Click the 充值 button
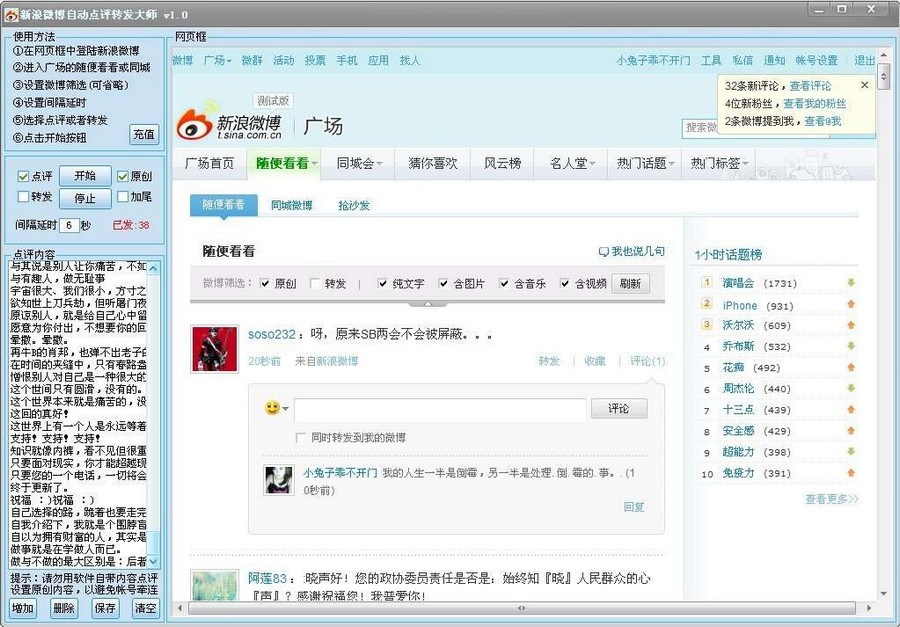This screenshot has height=627, width=900. point(144,134)
